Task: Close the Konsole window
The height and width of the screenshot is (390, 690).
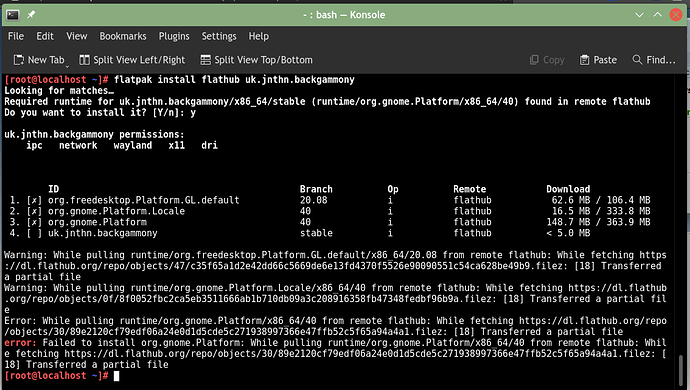Action: tap(676, 15)
